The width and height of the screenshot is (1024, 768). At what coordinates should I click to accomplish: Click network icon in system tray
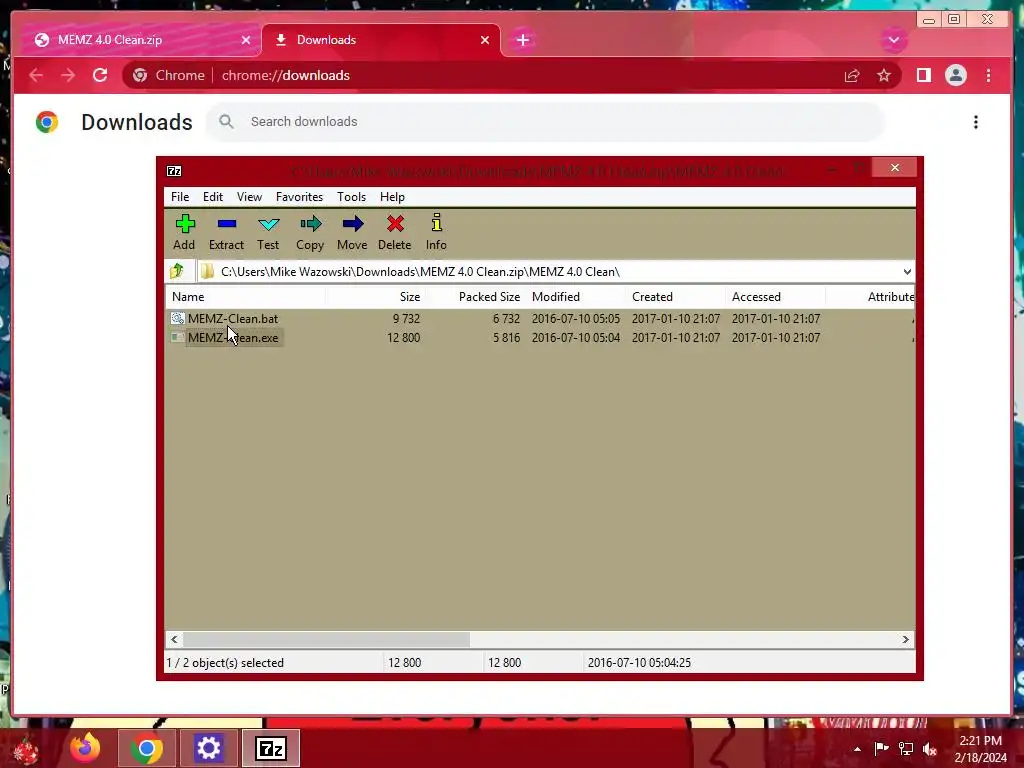coord(906,749)
